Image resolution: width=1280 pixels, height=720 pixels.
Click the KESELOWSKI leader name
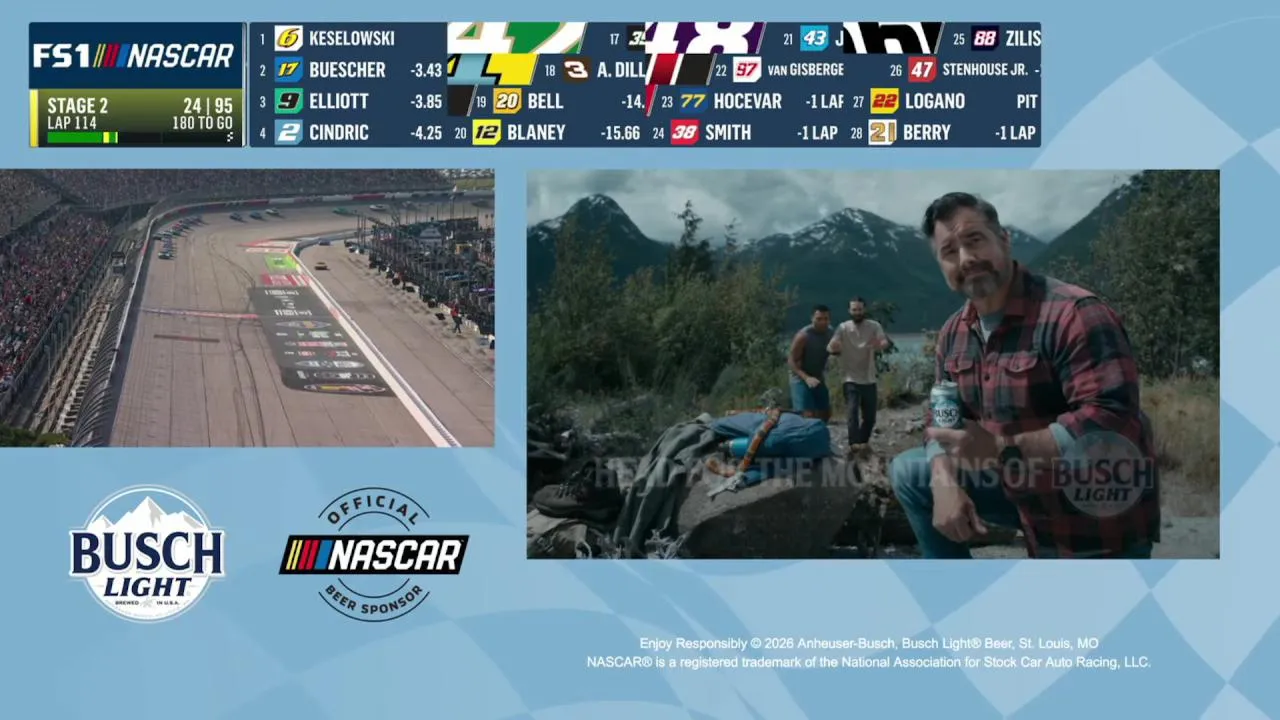tap(352, 38)
